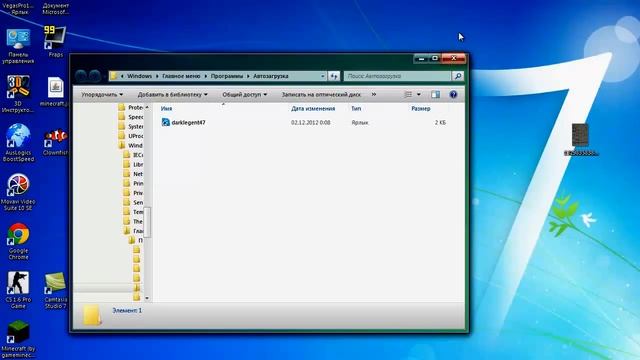
Task: Launch the Minecraft by gameminec shortcut
Action: [x=18, y=339]
